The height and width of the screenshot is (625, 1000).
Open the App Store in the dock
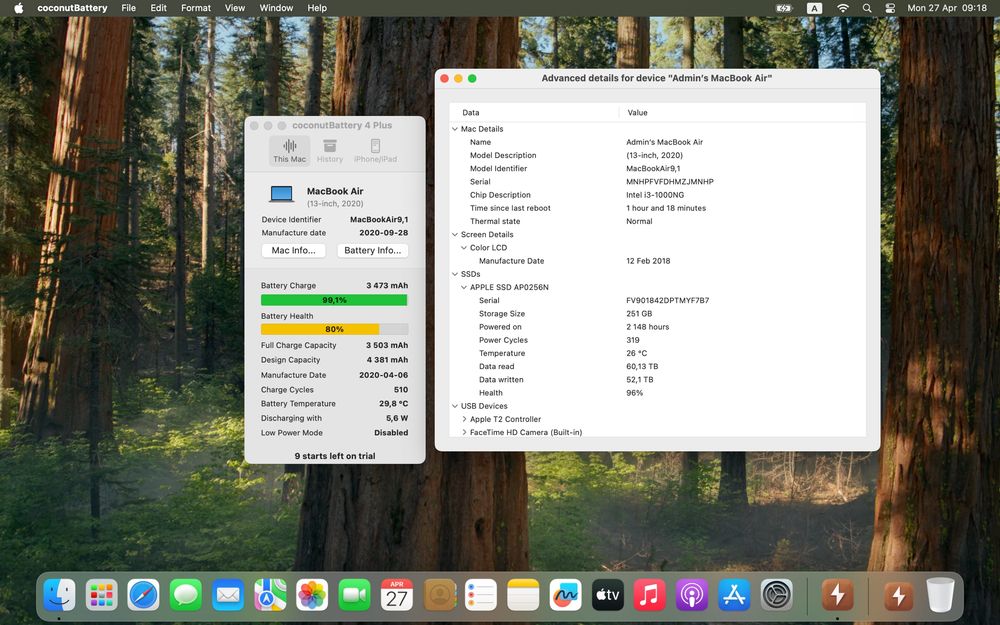734,595
